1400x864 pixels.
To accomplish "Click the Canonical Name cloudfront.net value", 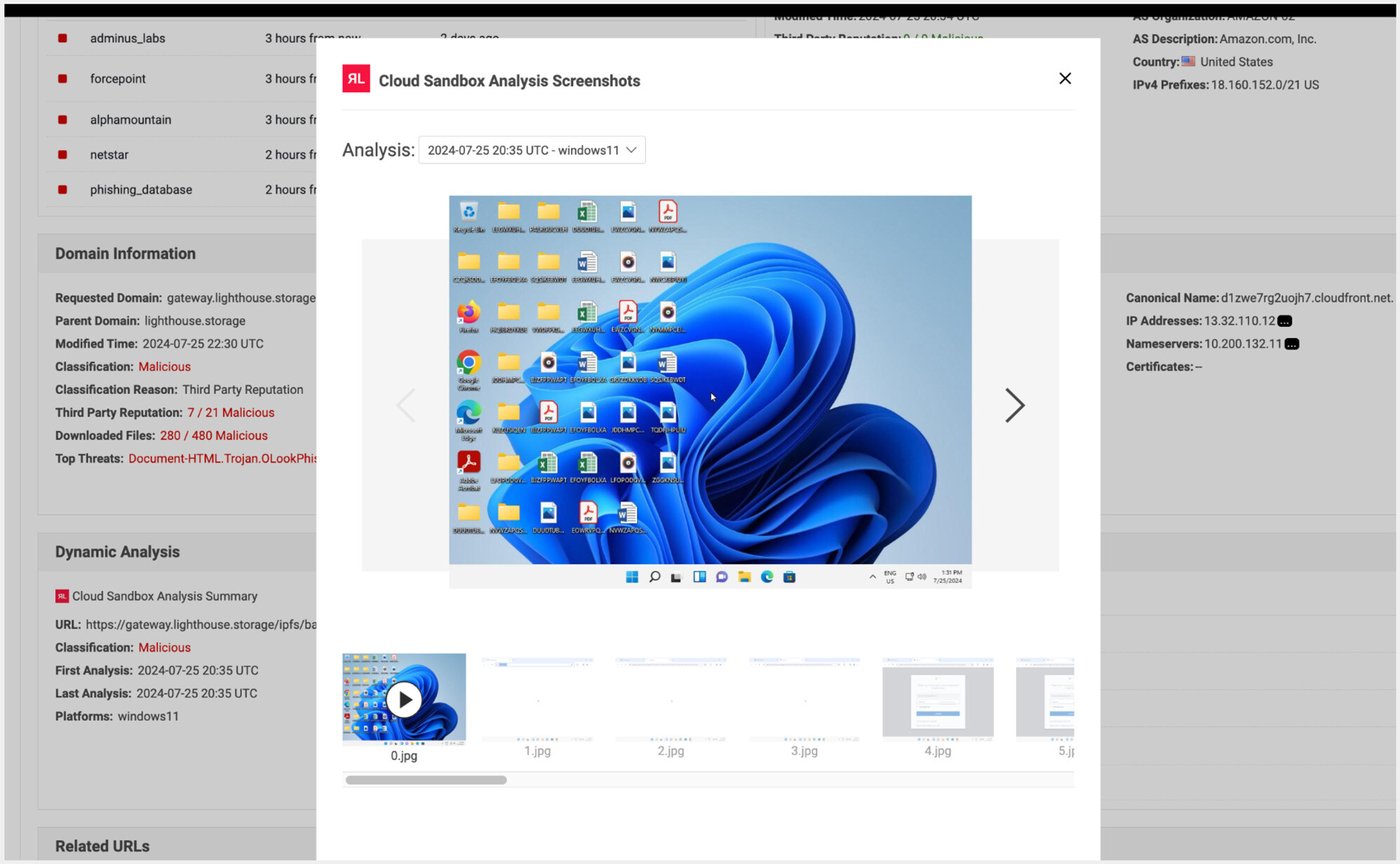I will coord(1307,298).
